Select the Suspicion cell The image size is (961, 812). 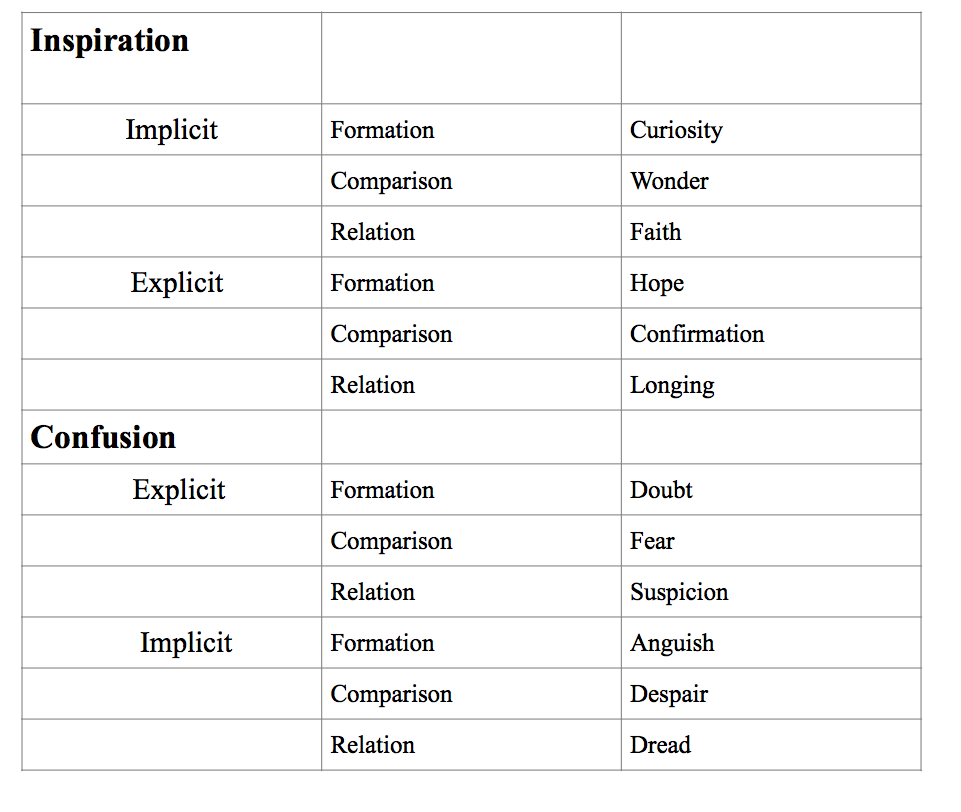point(771,591)
